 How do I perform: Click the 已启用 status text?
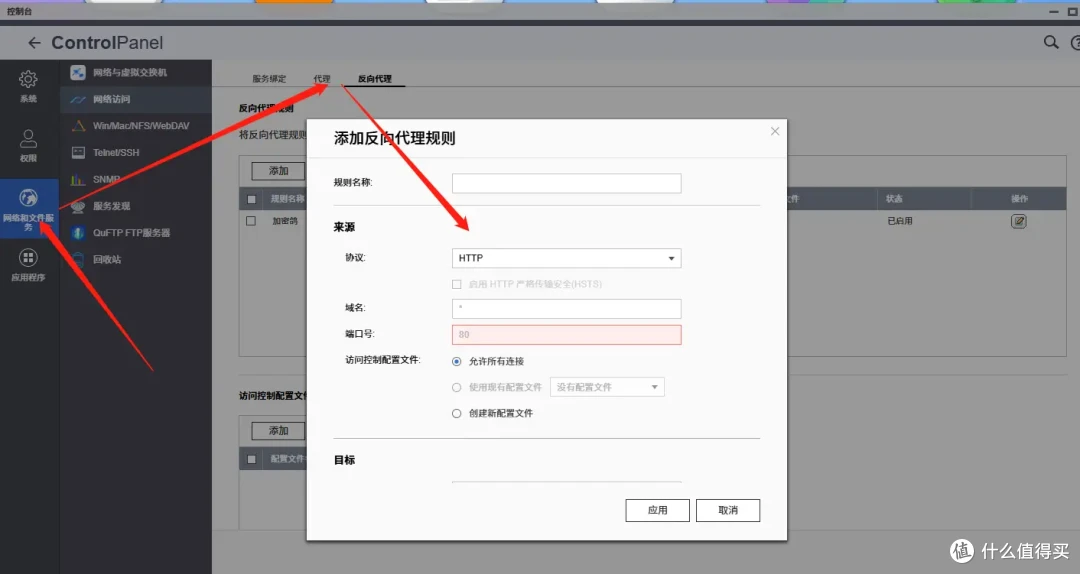click(900, 221)
